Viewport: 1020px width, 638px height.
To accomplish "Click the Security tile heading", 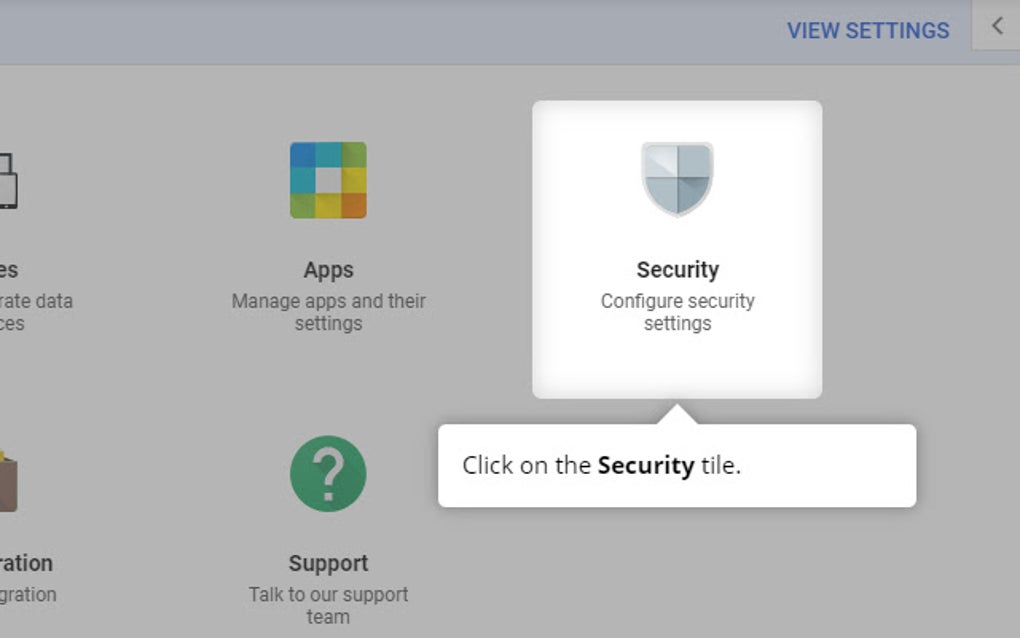I will coord(677,270).
